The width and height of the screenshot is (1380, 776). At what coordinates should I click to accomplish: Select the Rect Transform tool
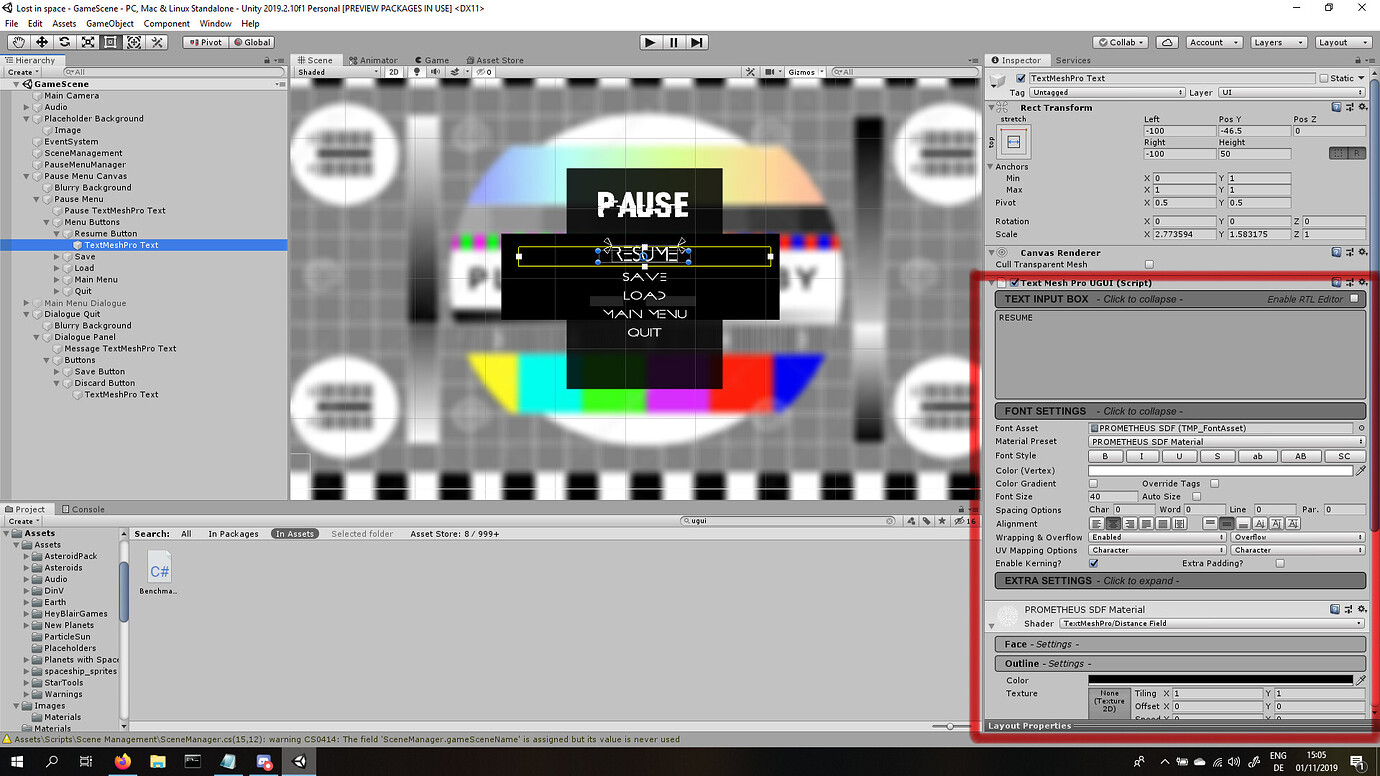[x=111, y=41]
